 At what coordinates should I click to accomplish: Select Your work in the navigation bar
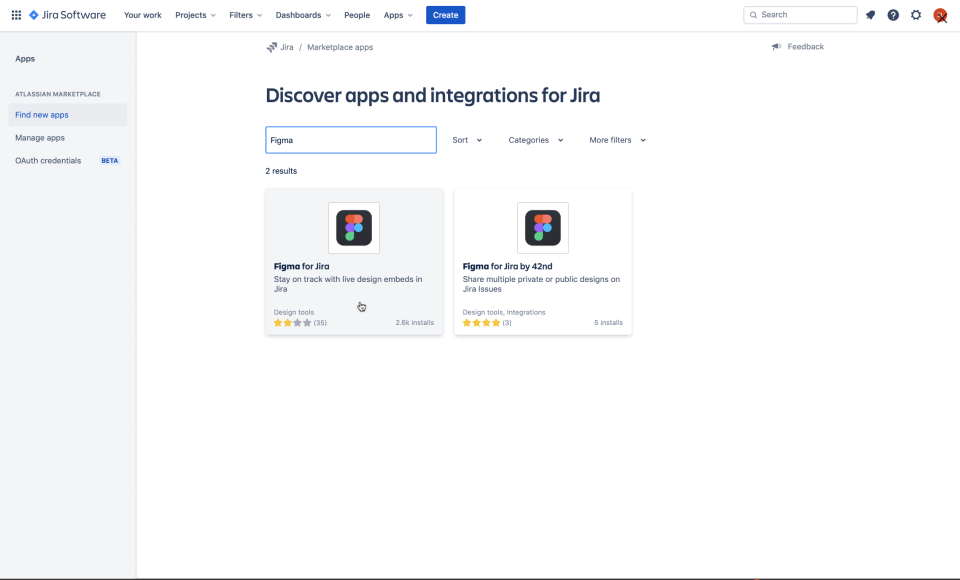coord(142,14)
